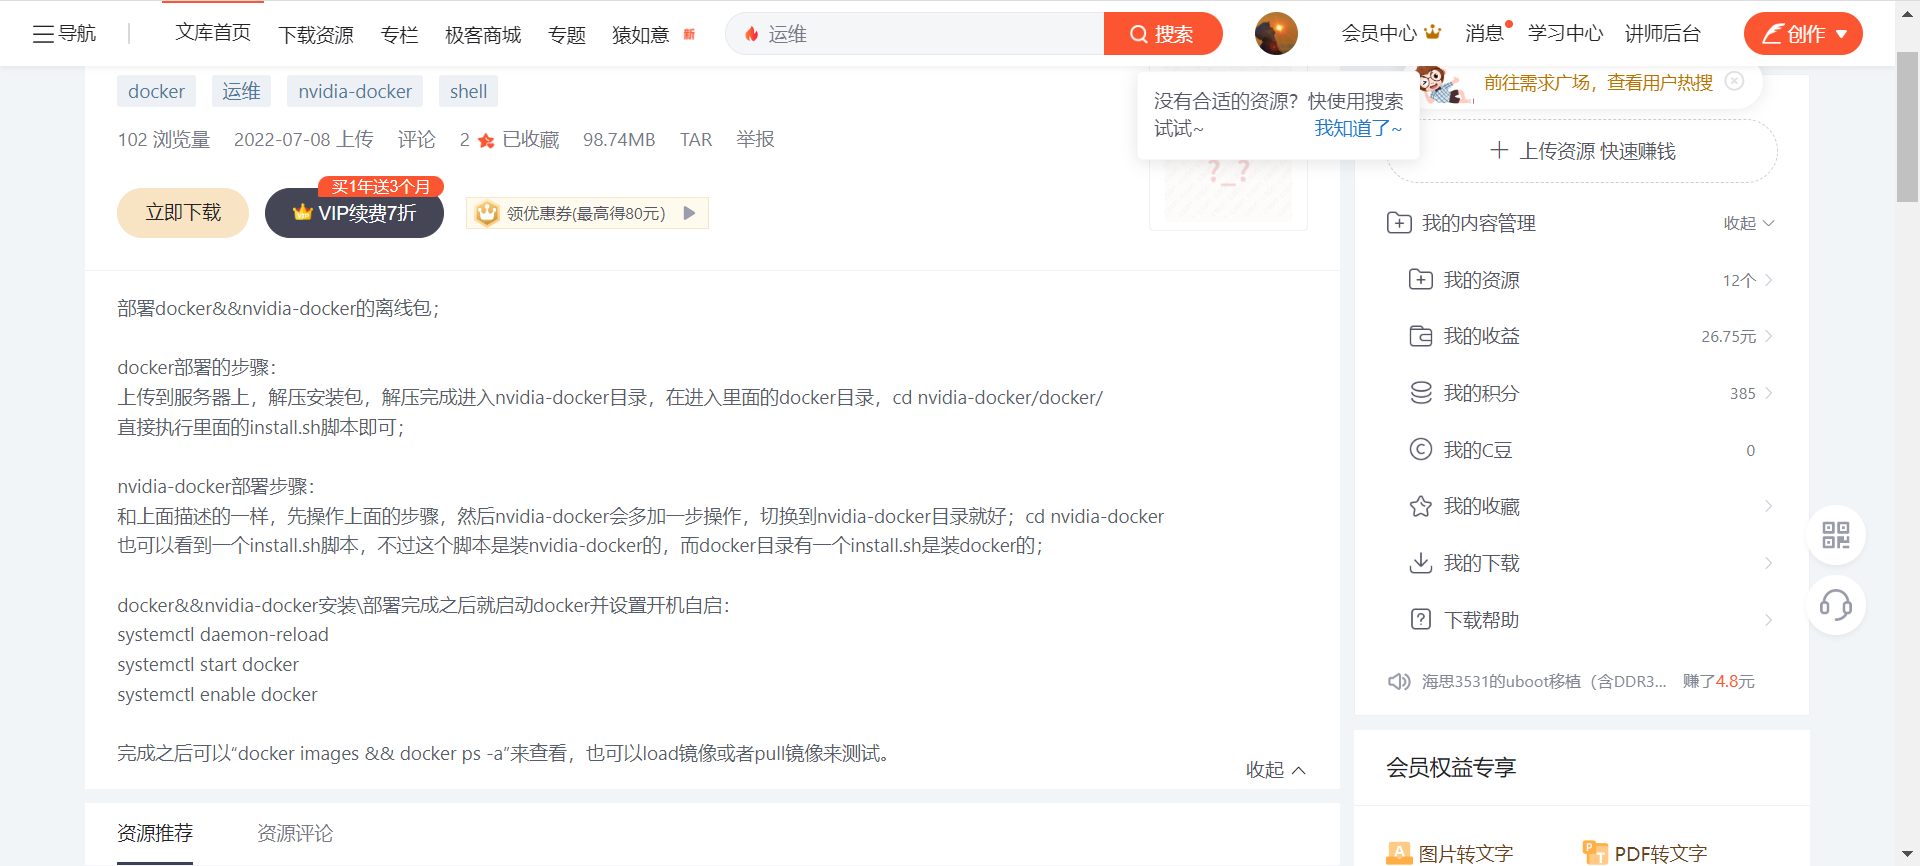Expand the 我的下载 row chevron
This screenshot has height=866, width=1920.
pyautogui.click(x=1769, y=563)
